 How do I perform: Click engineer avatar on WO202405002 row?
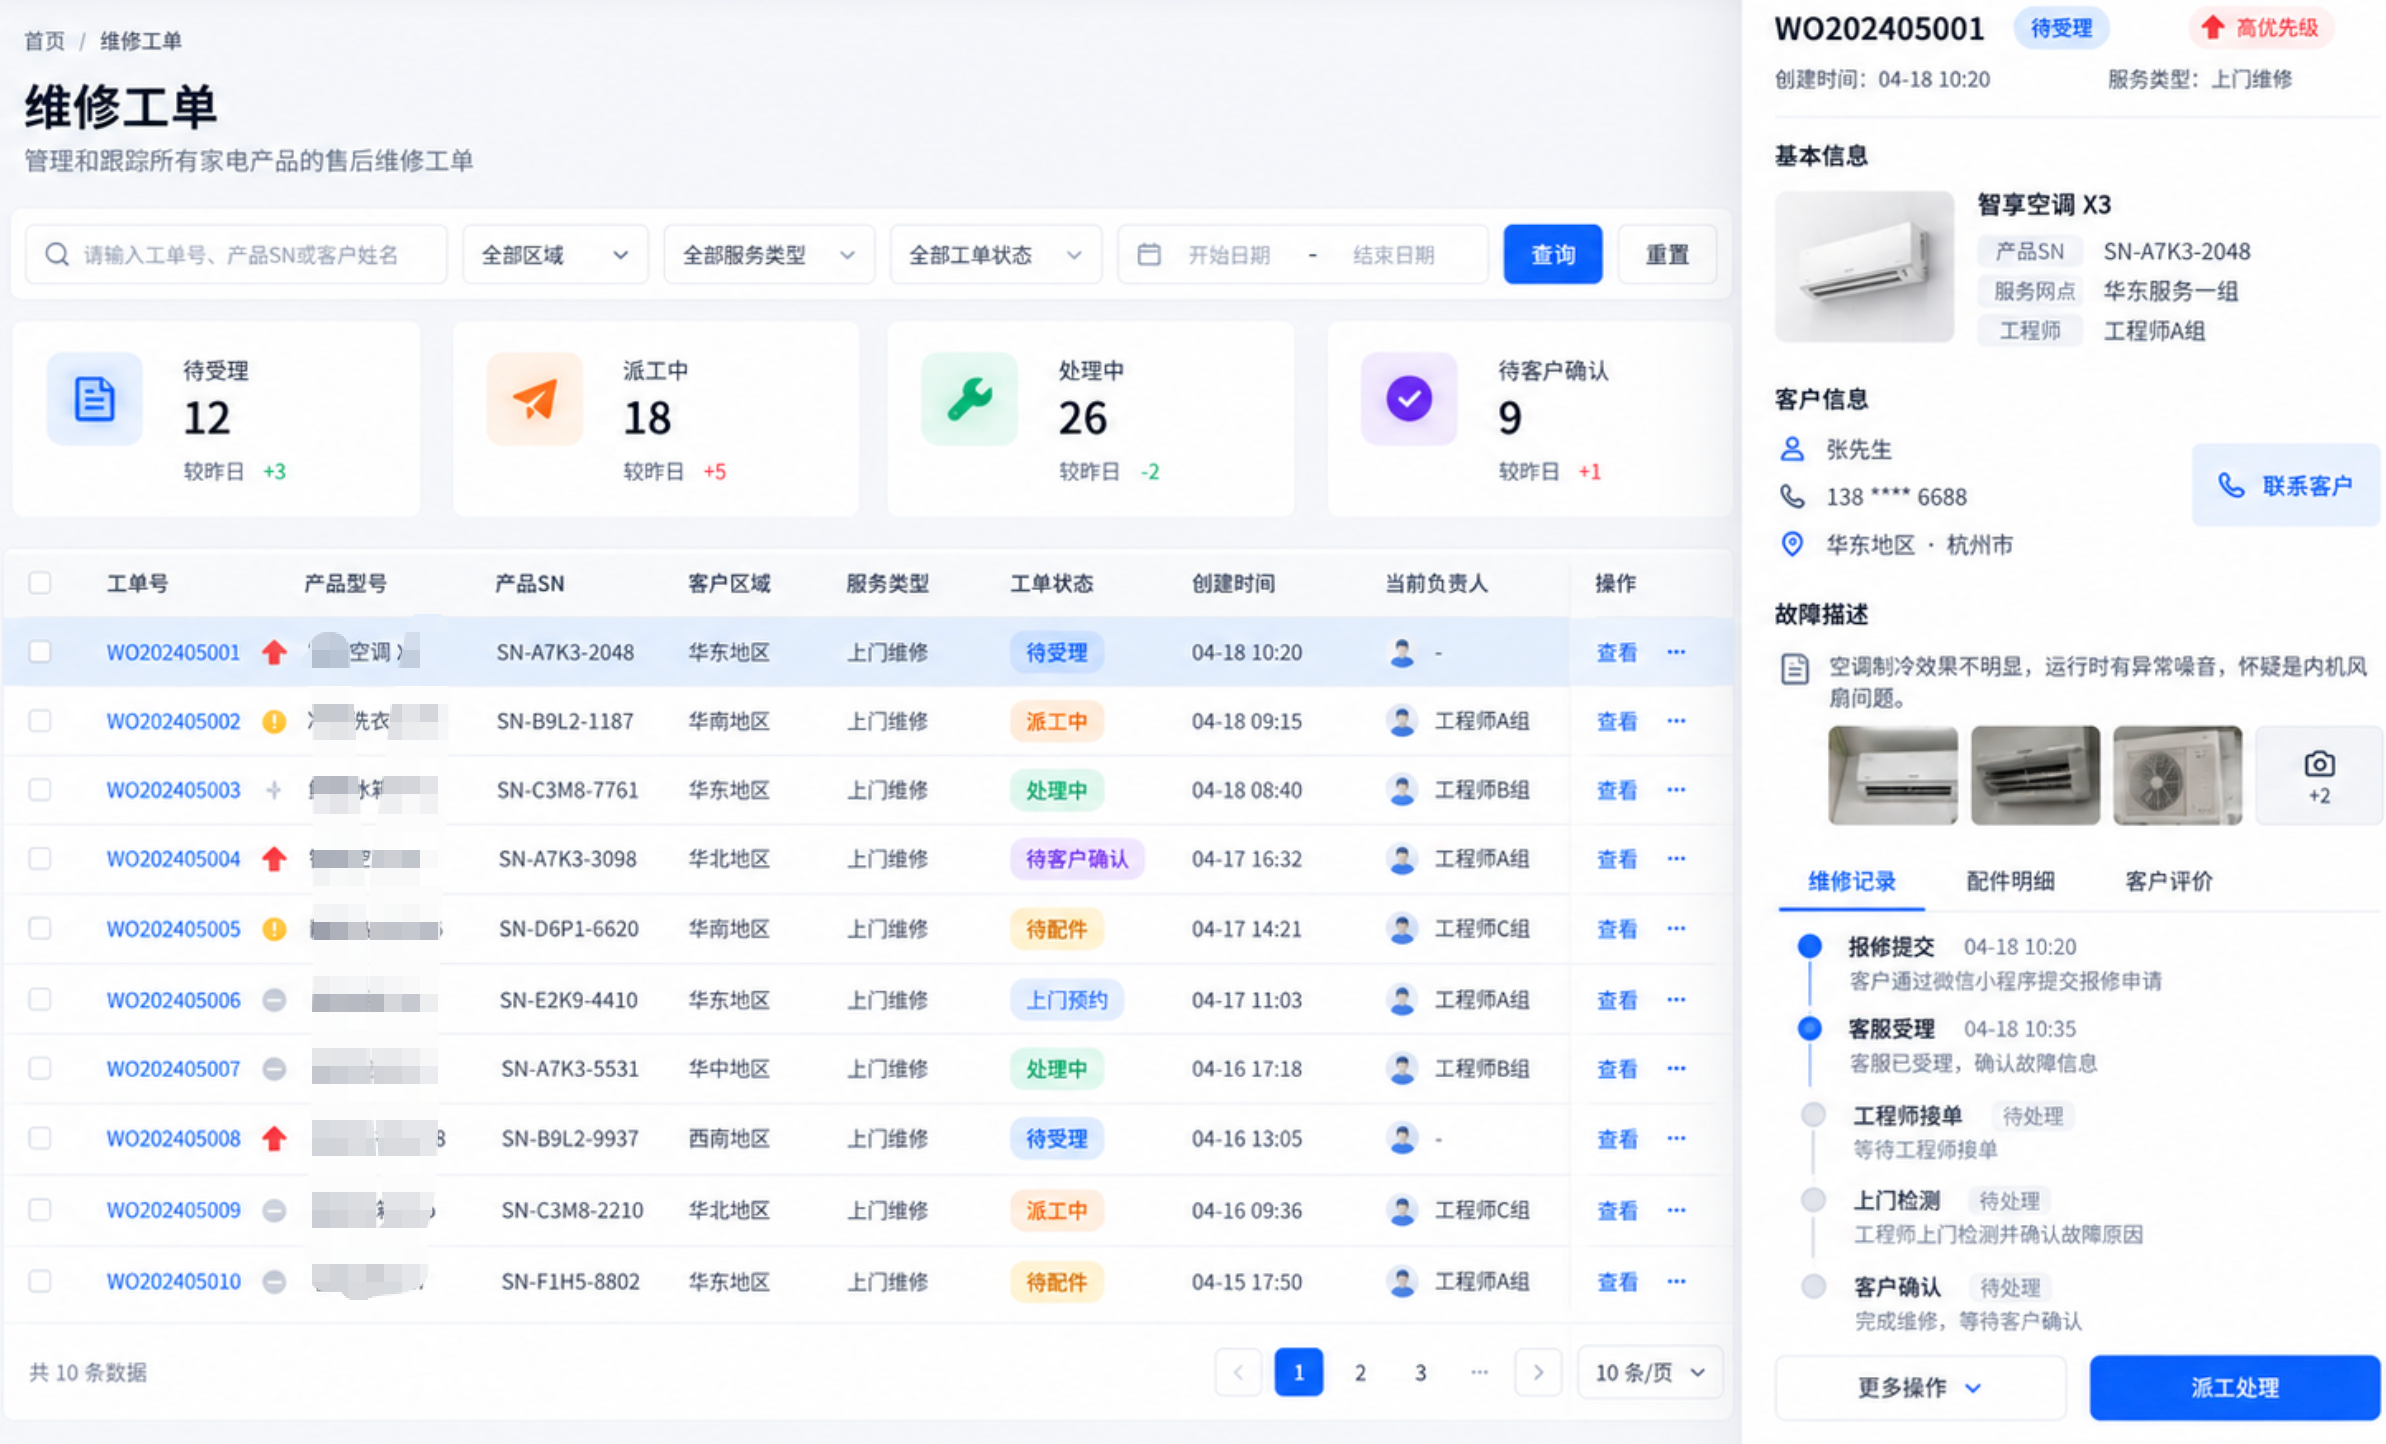tap(1402, 721)
